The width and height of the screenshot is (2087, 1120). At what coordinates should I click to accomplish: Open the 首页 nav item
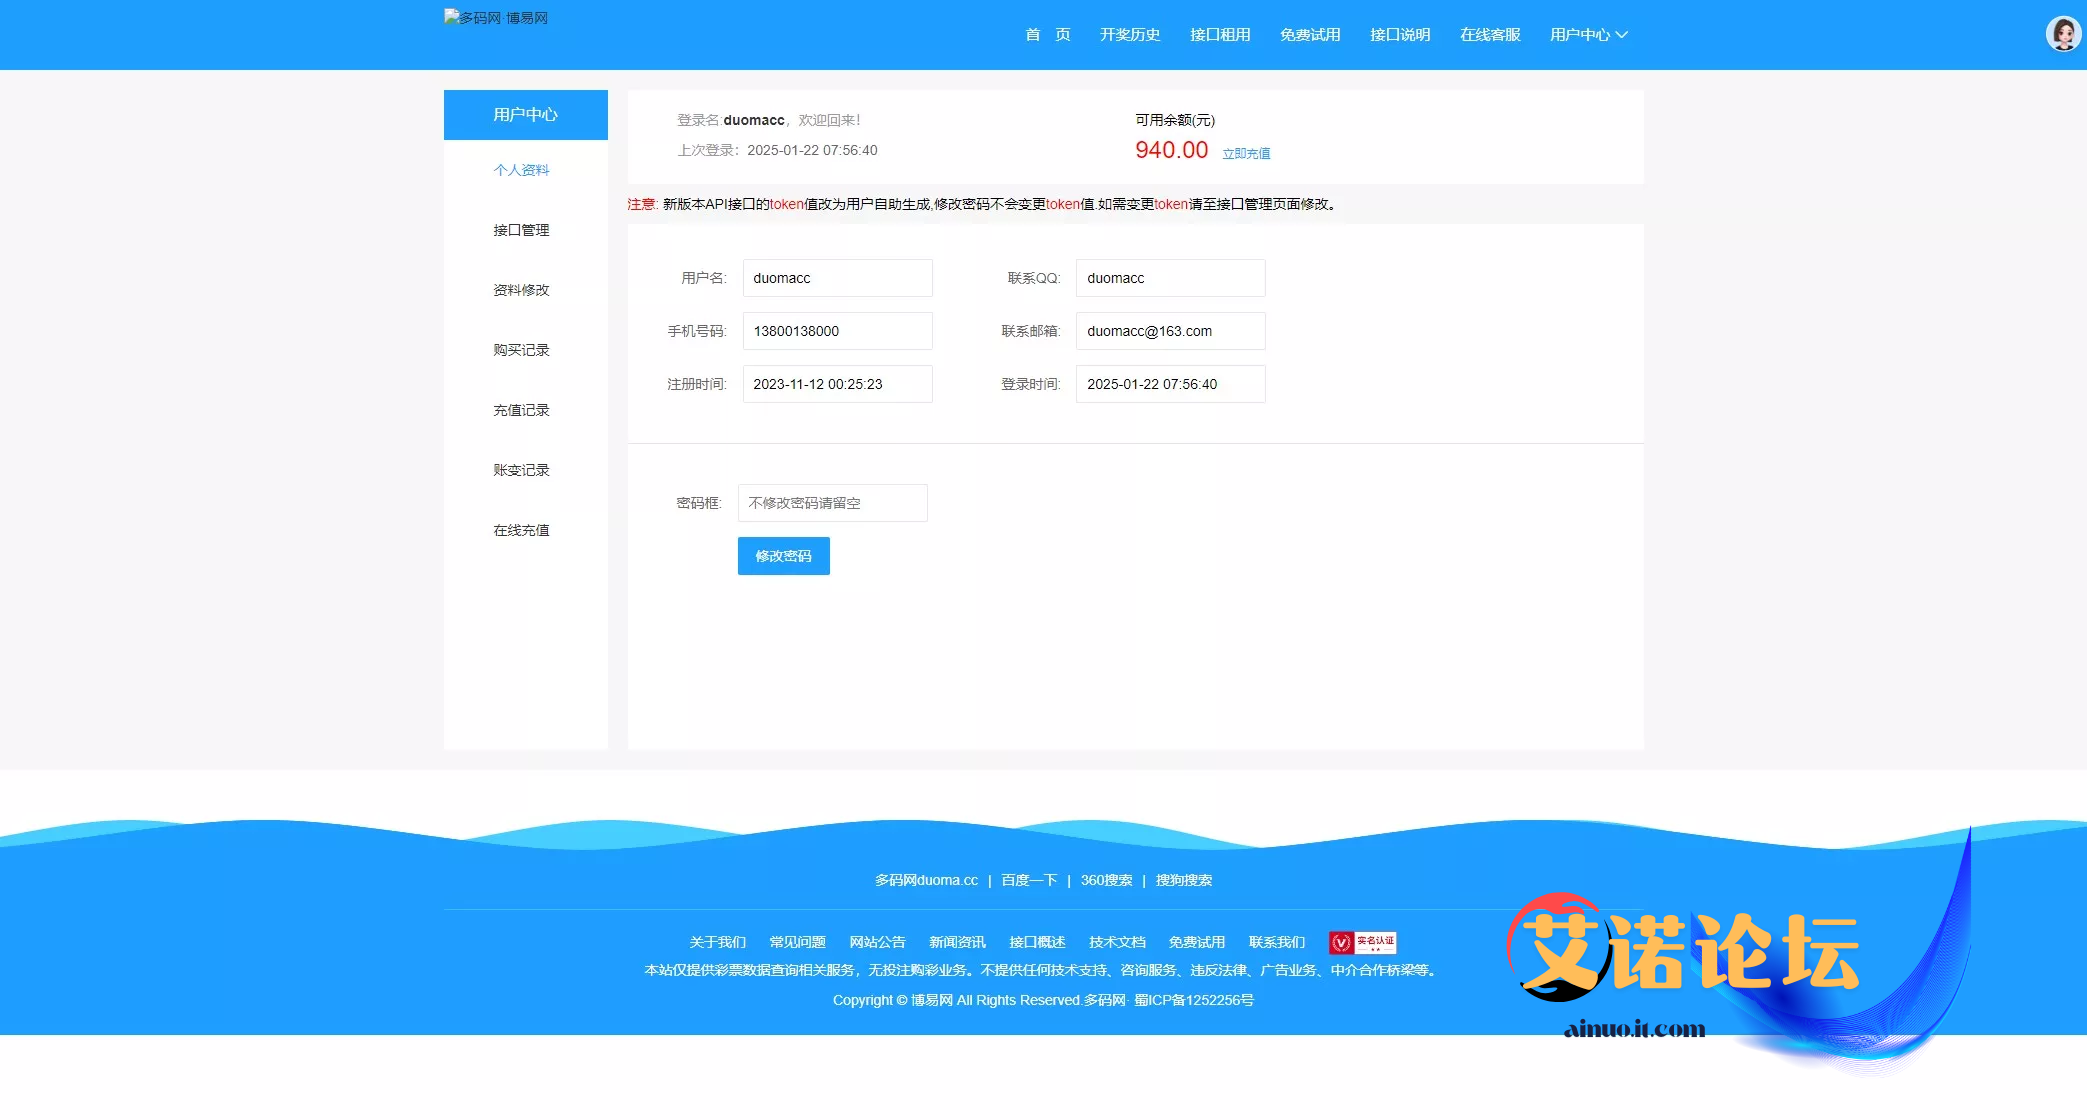[1047, 35]
